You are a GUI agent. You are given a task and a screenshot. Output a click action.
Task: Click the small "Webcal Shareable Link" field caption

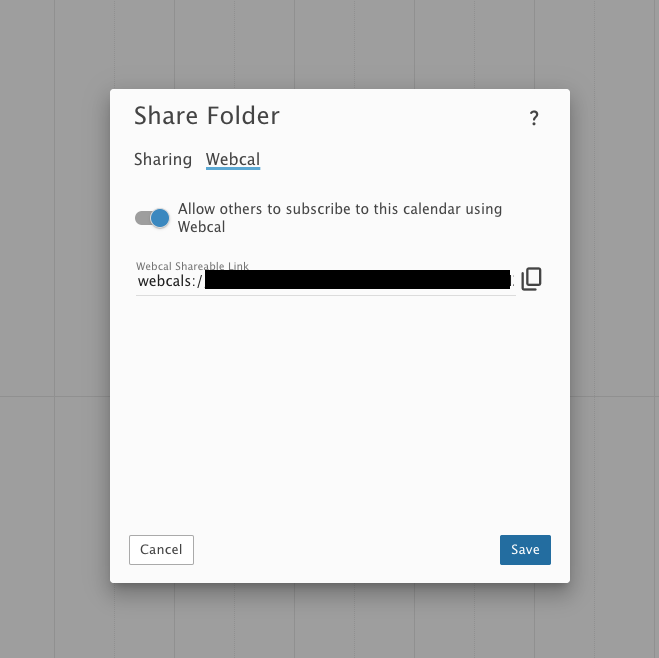click(x=192, y=266)
